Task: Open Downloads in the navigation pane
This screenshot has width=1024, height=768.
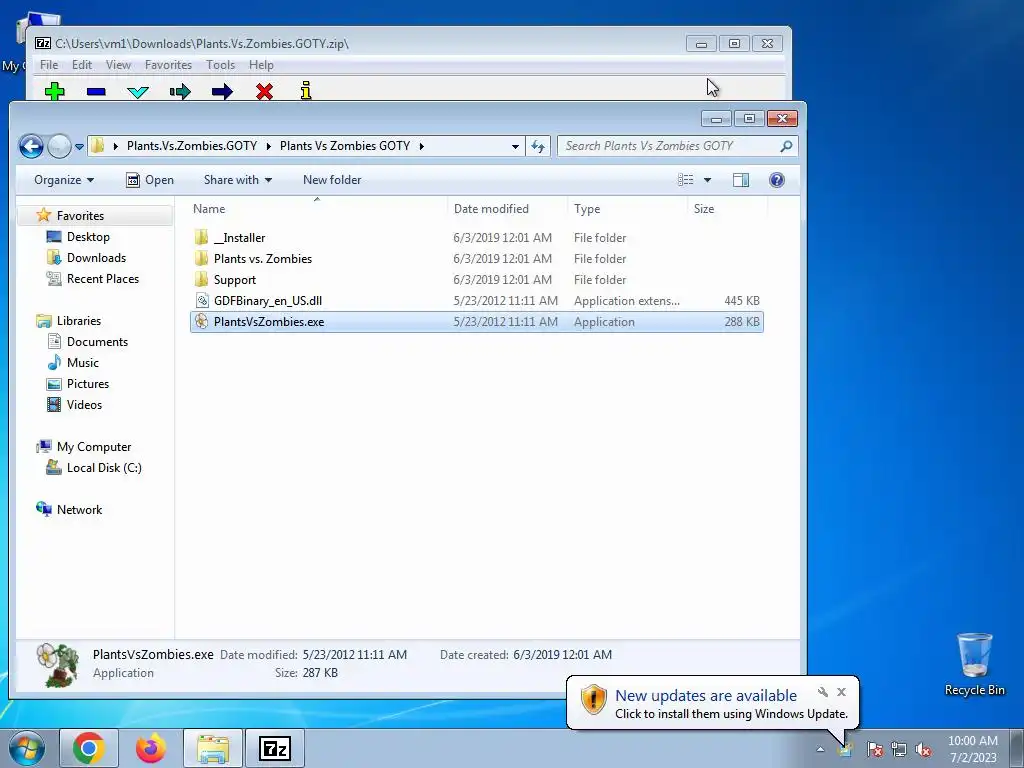Action: pos(96,257)
